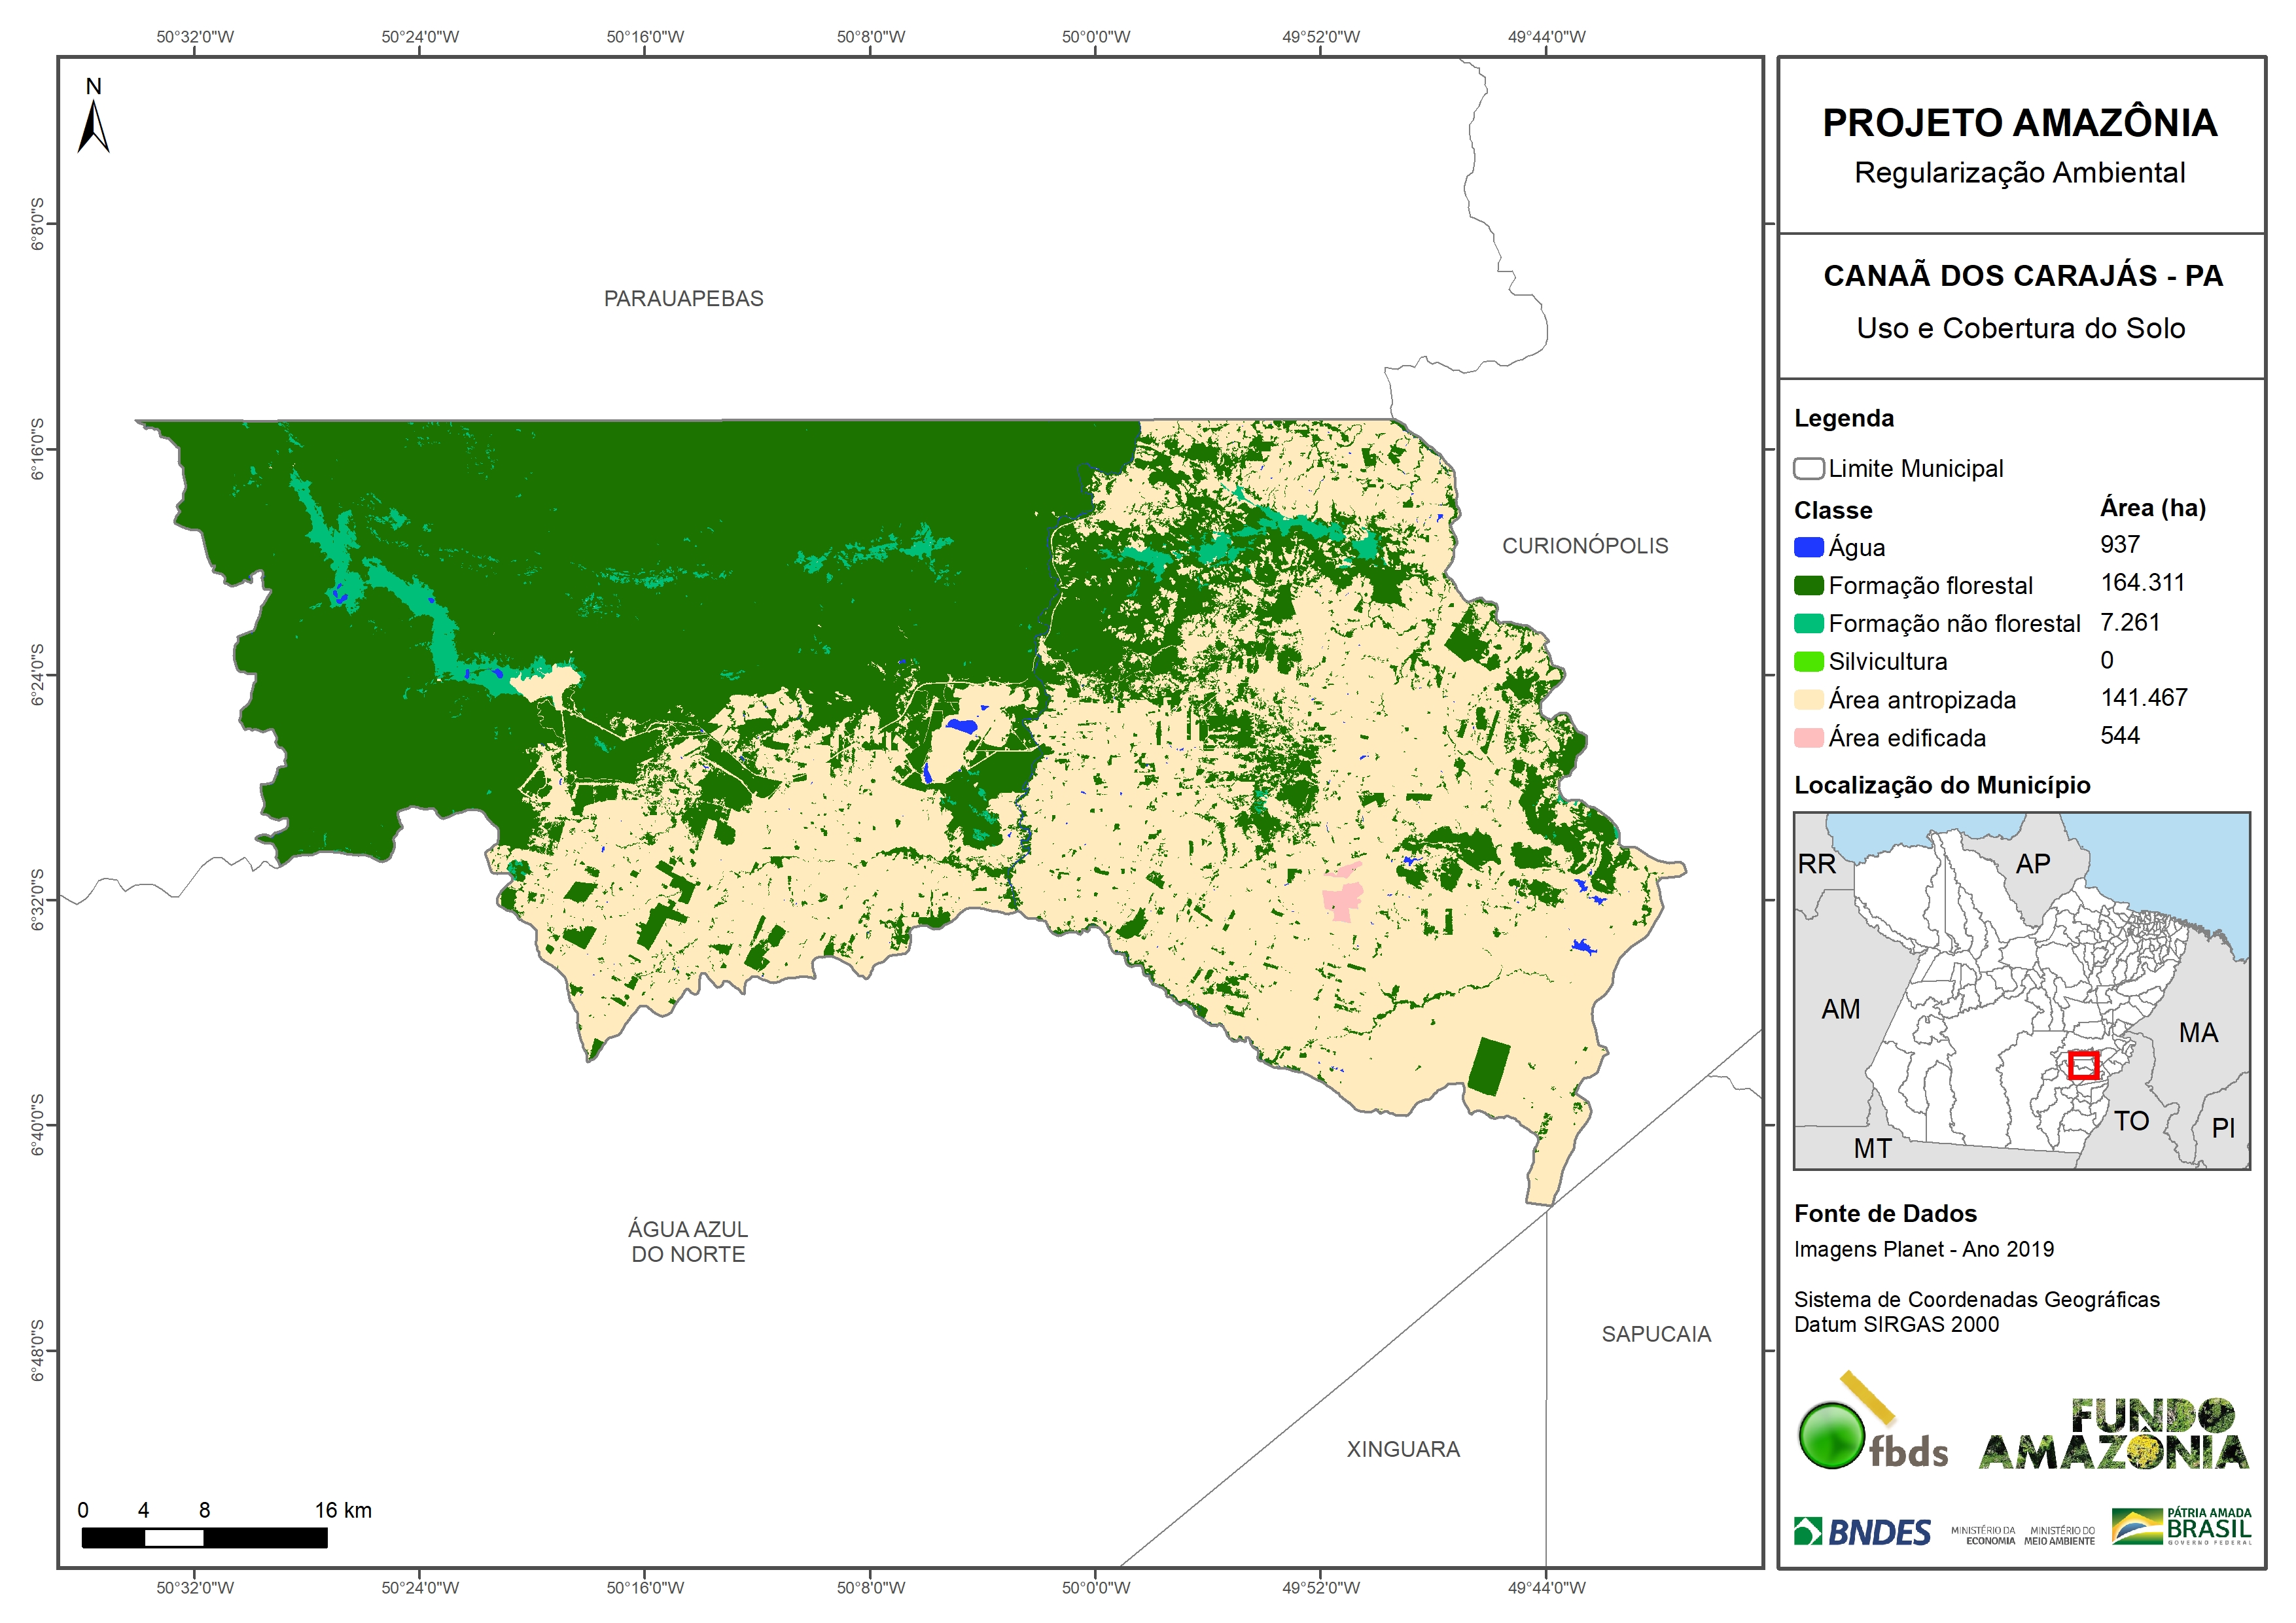The width and height of the screenshot is (2296, 1623).
Task: Click the BNDES logo
Action: tap(1862, 1531)
